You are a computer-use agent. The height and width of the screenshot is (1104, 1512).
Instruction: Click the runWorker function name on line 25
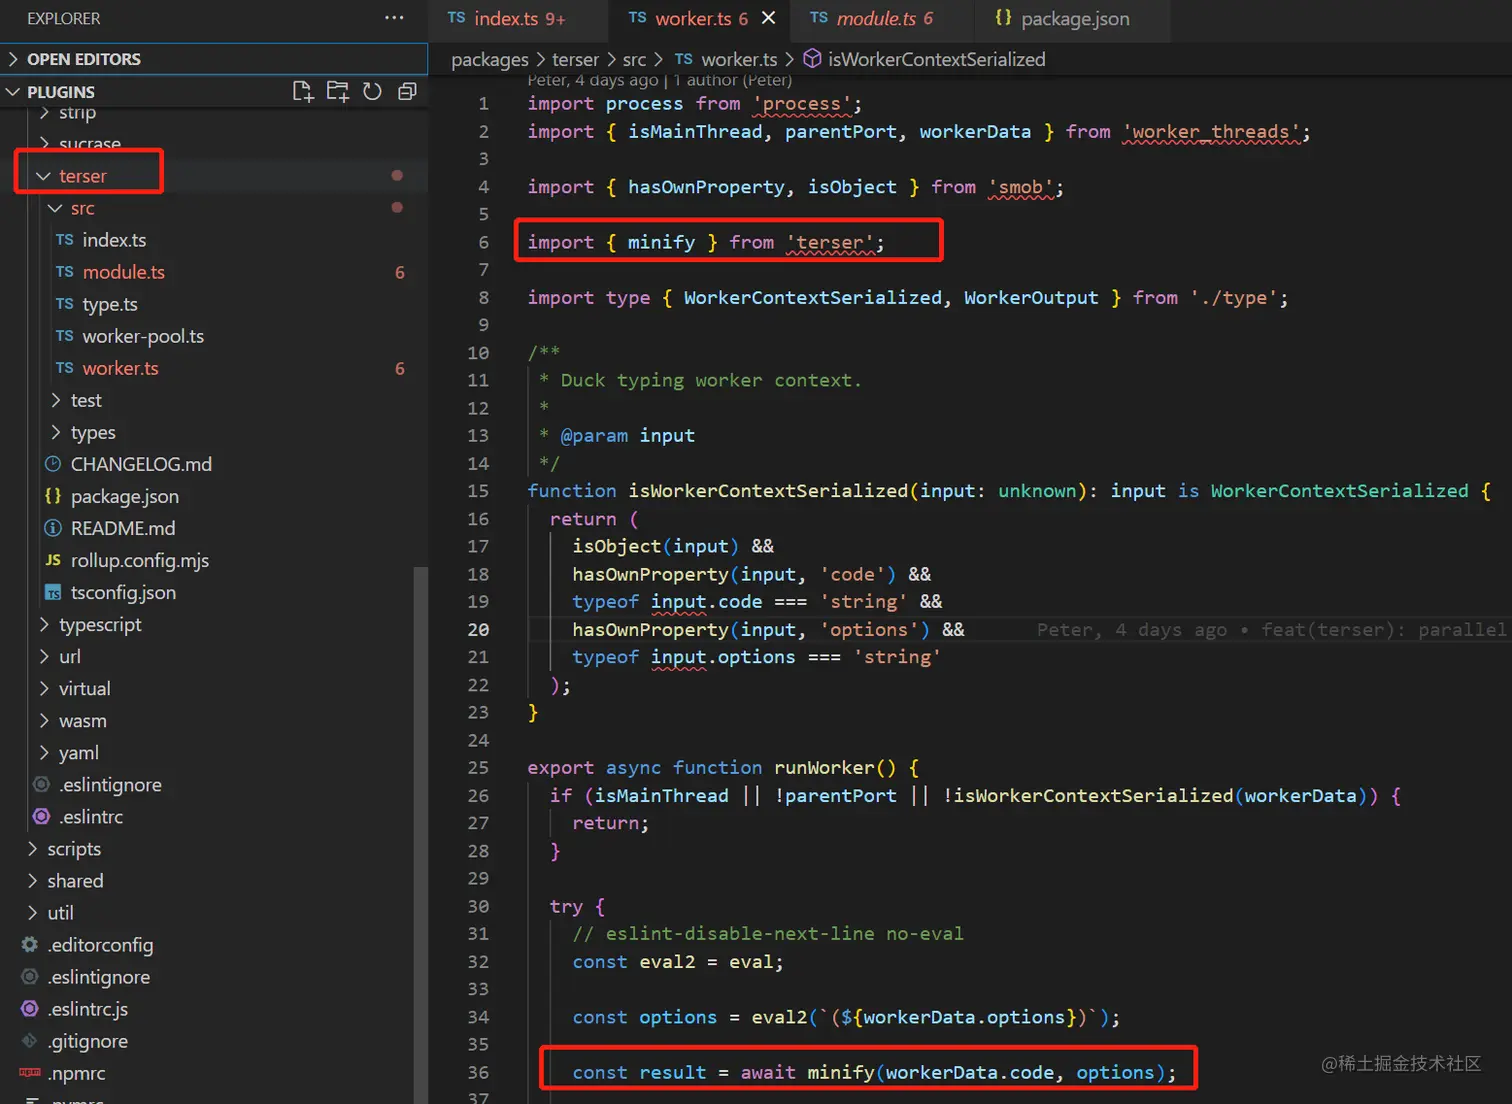(824, 767)
